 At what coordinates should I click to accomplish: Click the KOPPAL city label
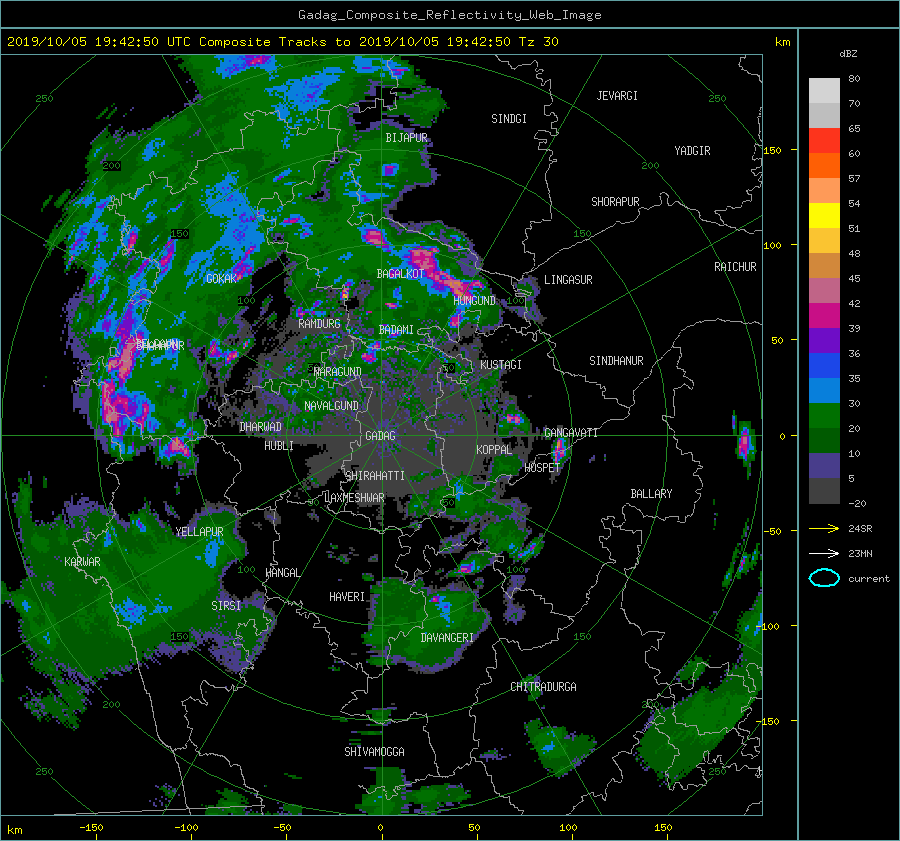(x=494, y=450)
